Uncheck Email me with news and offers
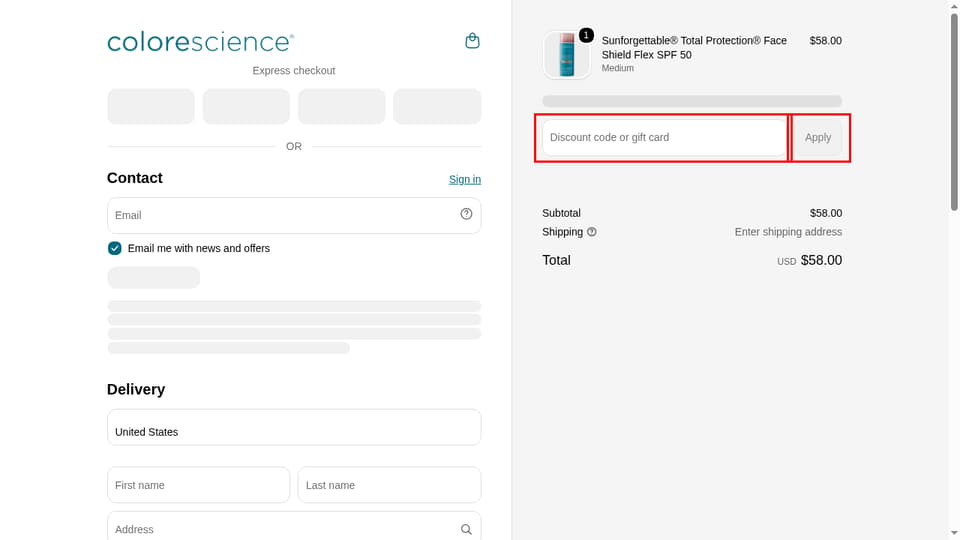Image resolution: width=960 pixels, height=540 pixels. coord(114,248)
